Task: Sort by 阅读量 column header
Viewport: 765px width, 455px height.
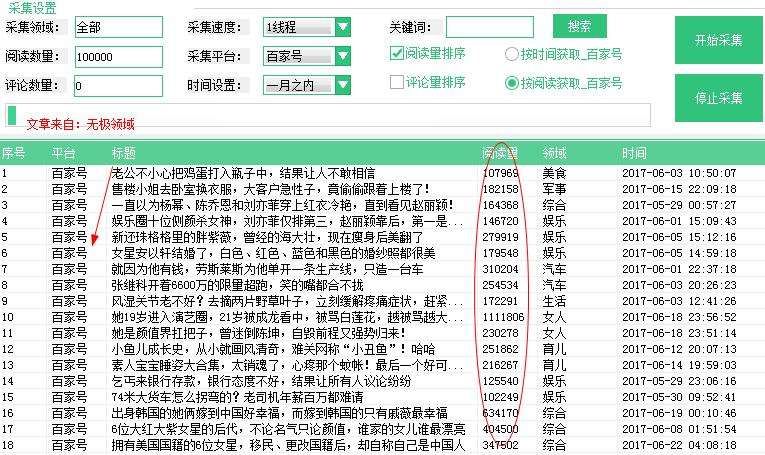Action: (x=499, y=153)
